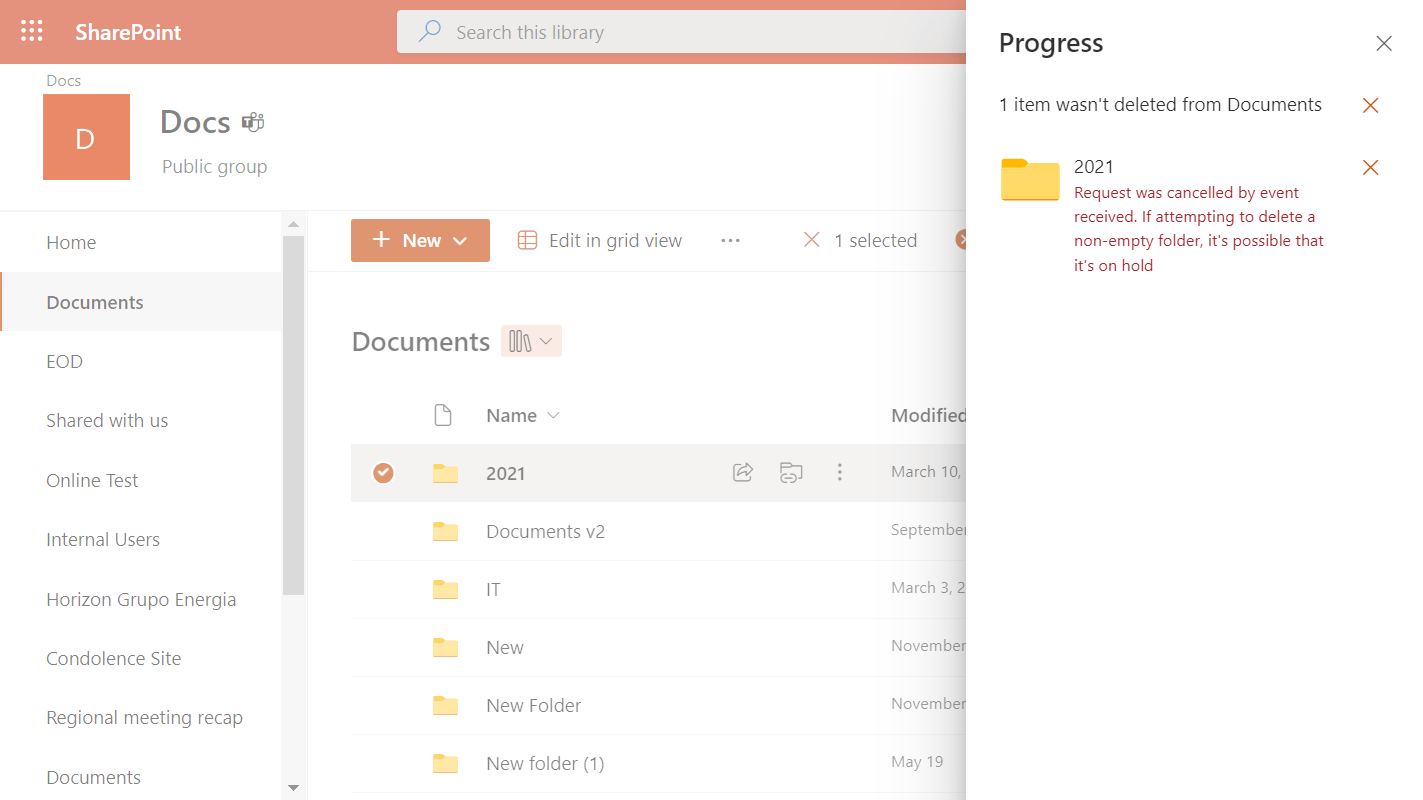
Task: Open the SharePoint app launcher waffle icon
Action: coord(31,31)
